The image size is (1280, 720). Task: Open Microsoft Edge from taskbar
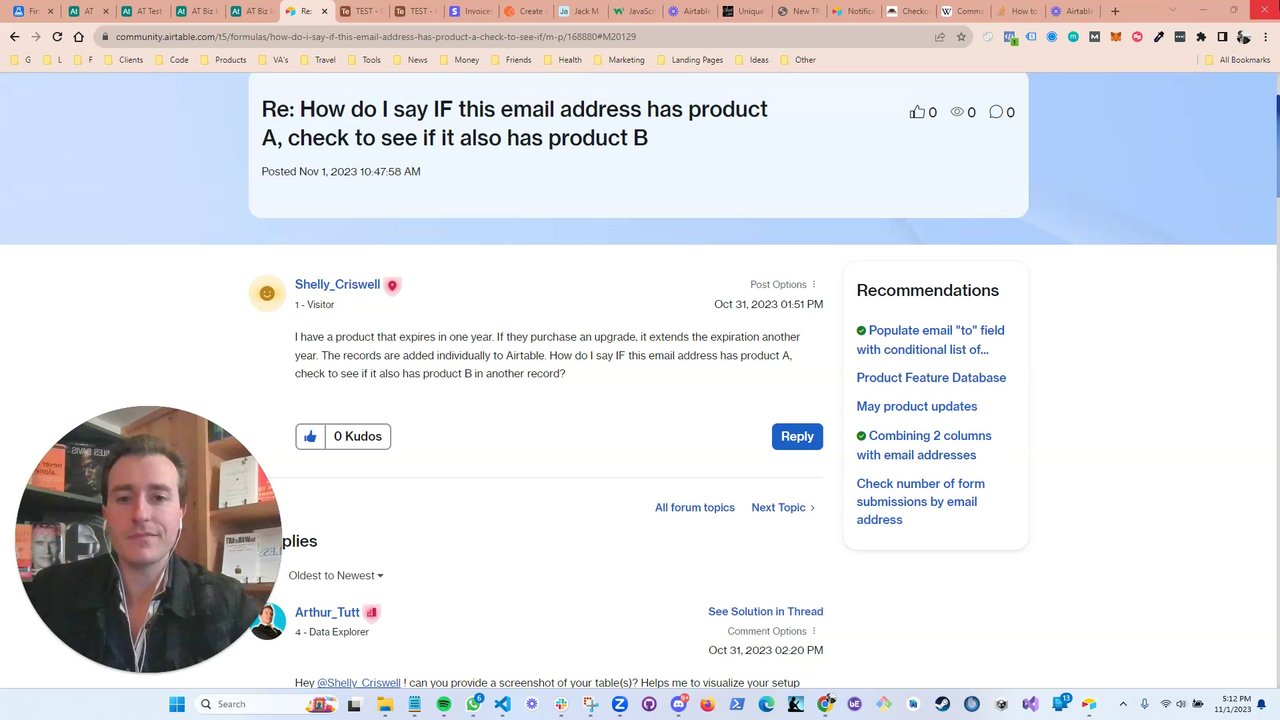(x=766, y=704)
